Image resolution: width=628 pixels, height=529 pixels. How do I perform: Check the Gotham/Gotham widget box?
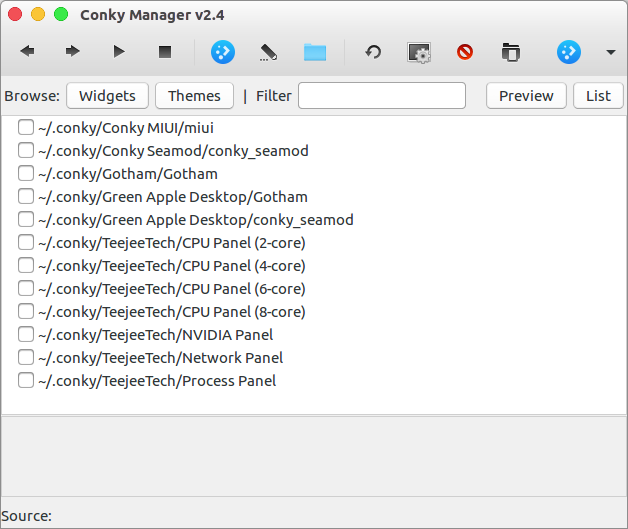pyautogui.click(x=26, y=174)
